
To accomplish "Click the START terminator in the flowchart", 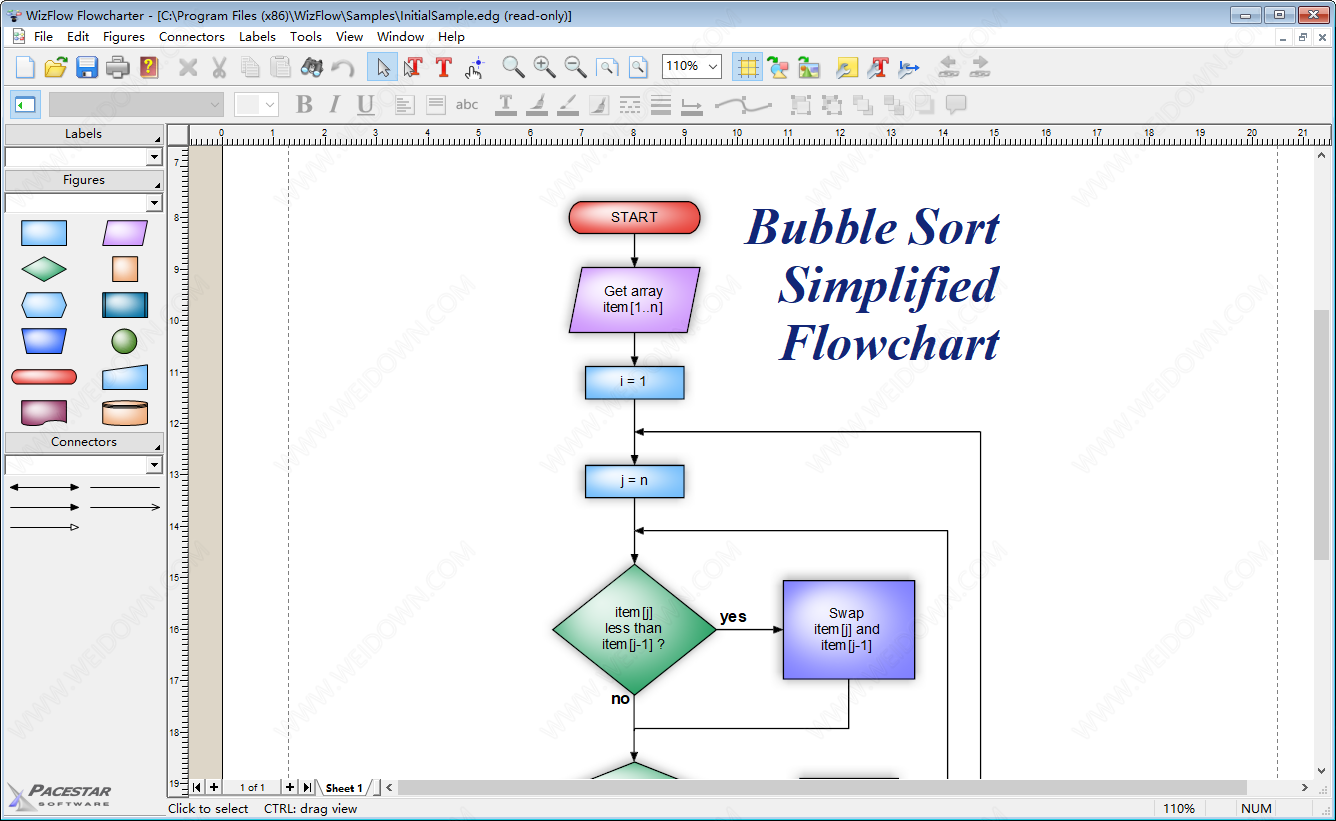I will pos(634,217).
